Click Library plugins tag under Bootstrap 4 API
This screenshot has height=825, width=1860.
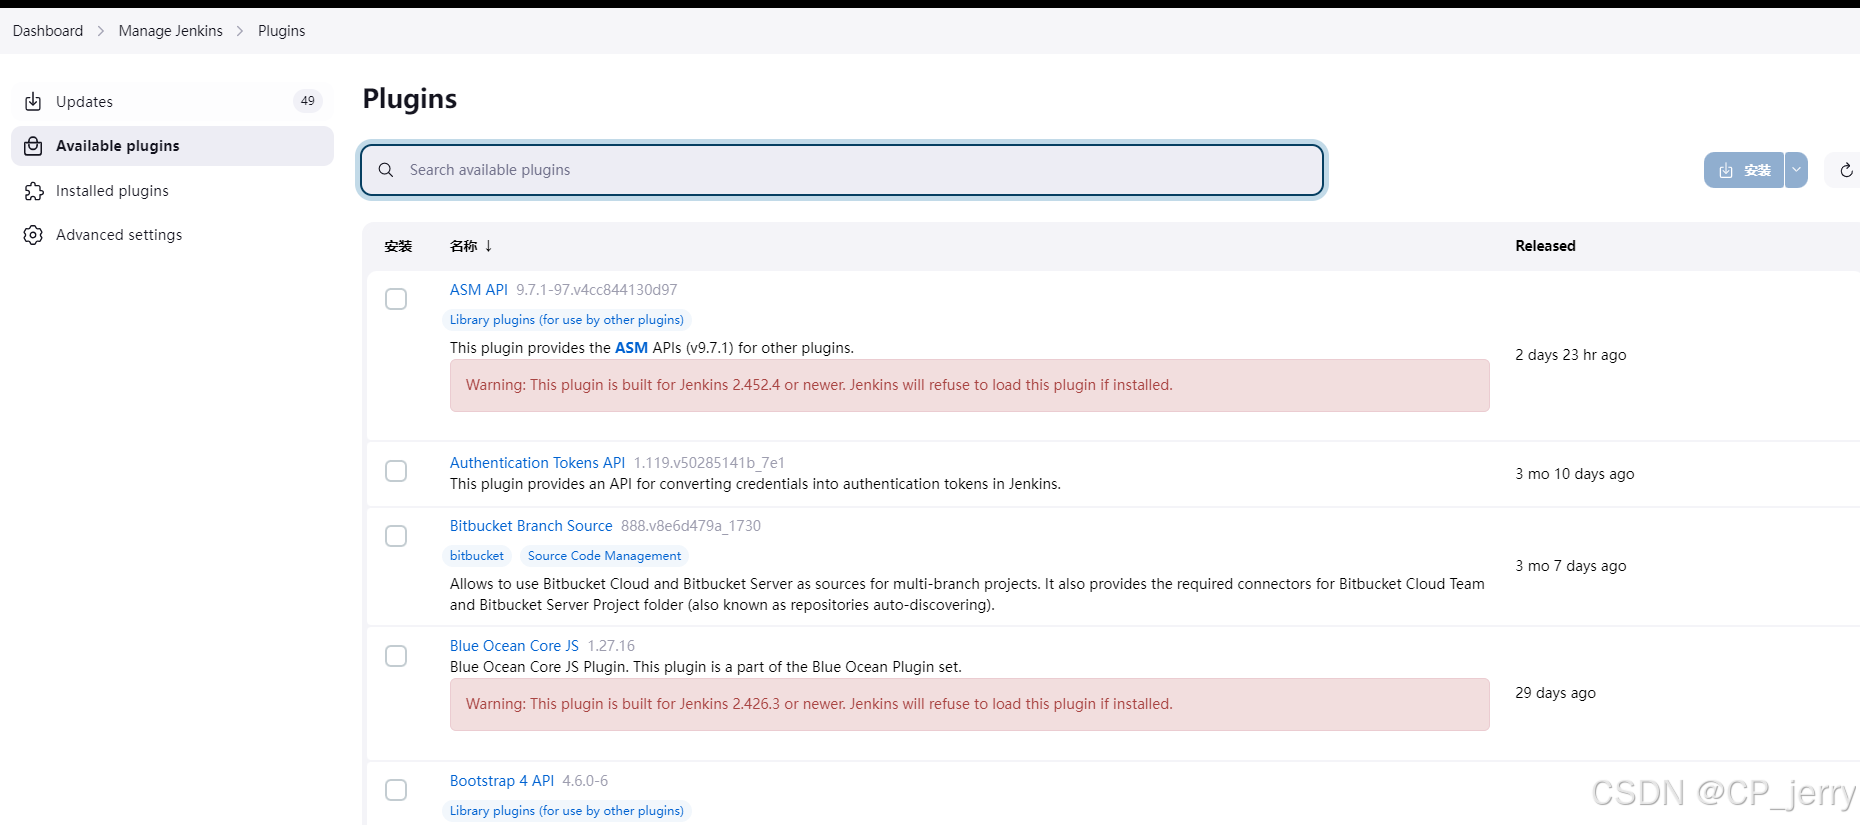567,811
